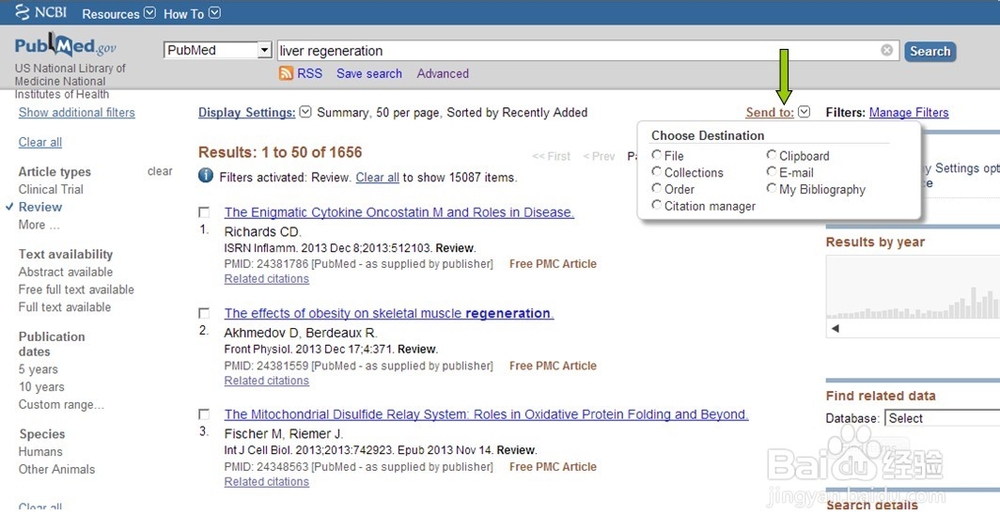Image resolution: width=1000 pixels, height=531 pixels.
Task: Filter by Other Animals species
Action: click(57, 469)
